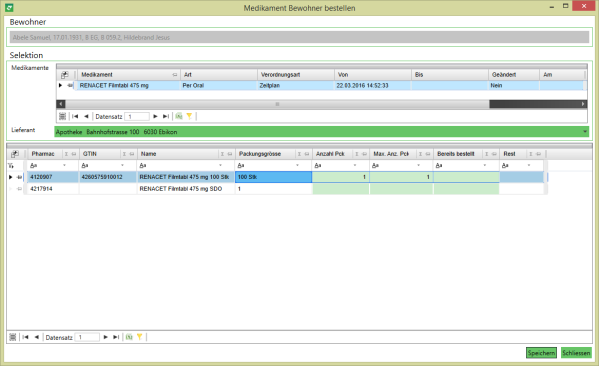Go to first record in Medikamente navigator
599x366 pixels.
tap(75, 117)
